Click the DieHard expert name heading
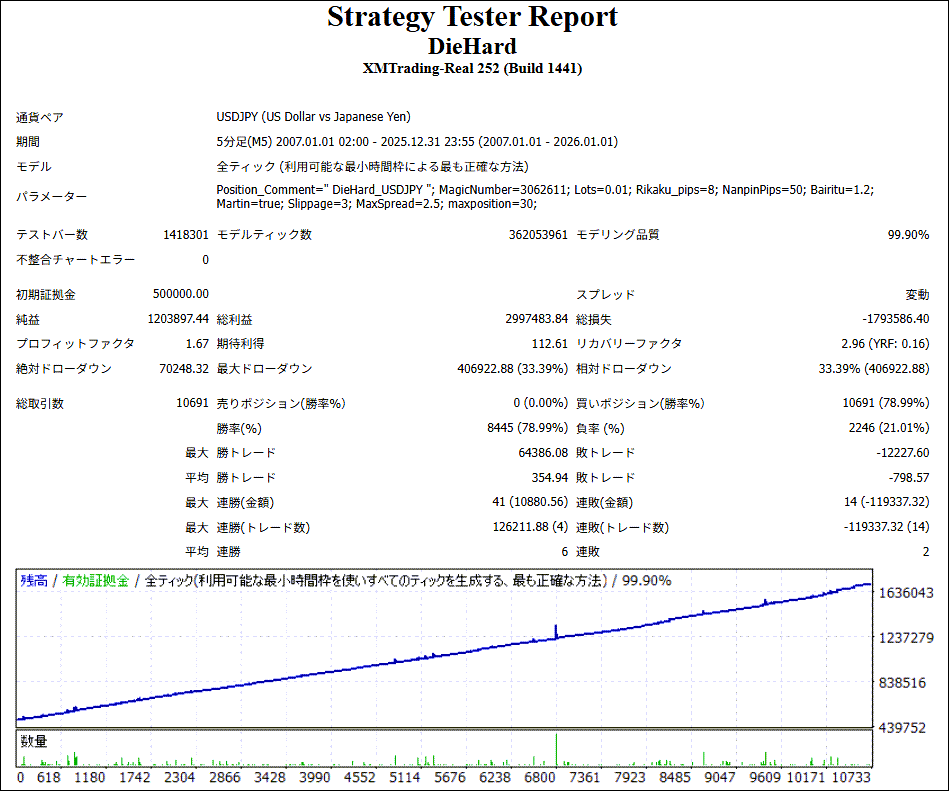 (473, 46)
